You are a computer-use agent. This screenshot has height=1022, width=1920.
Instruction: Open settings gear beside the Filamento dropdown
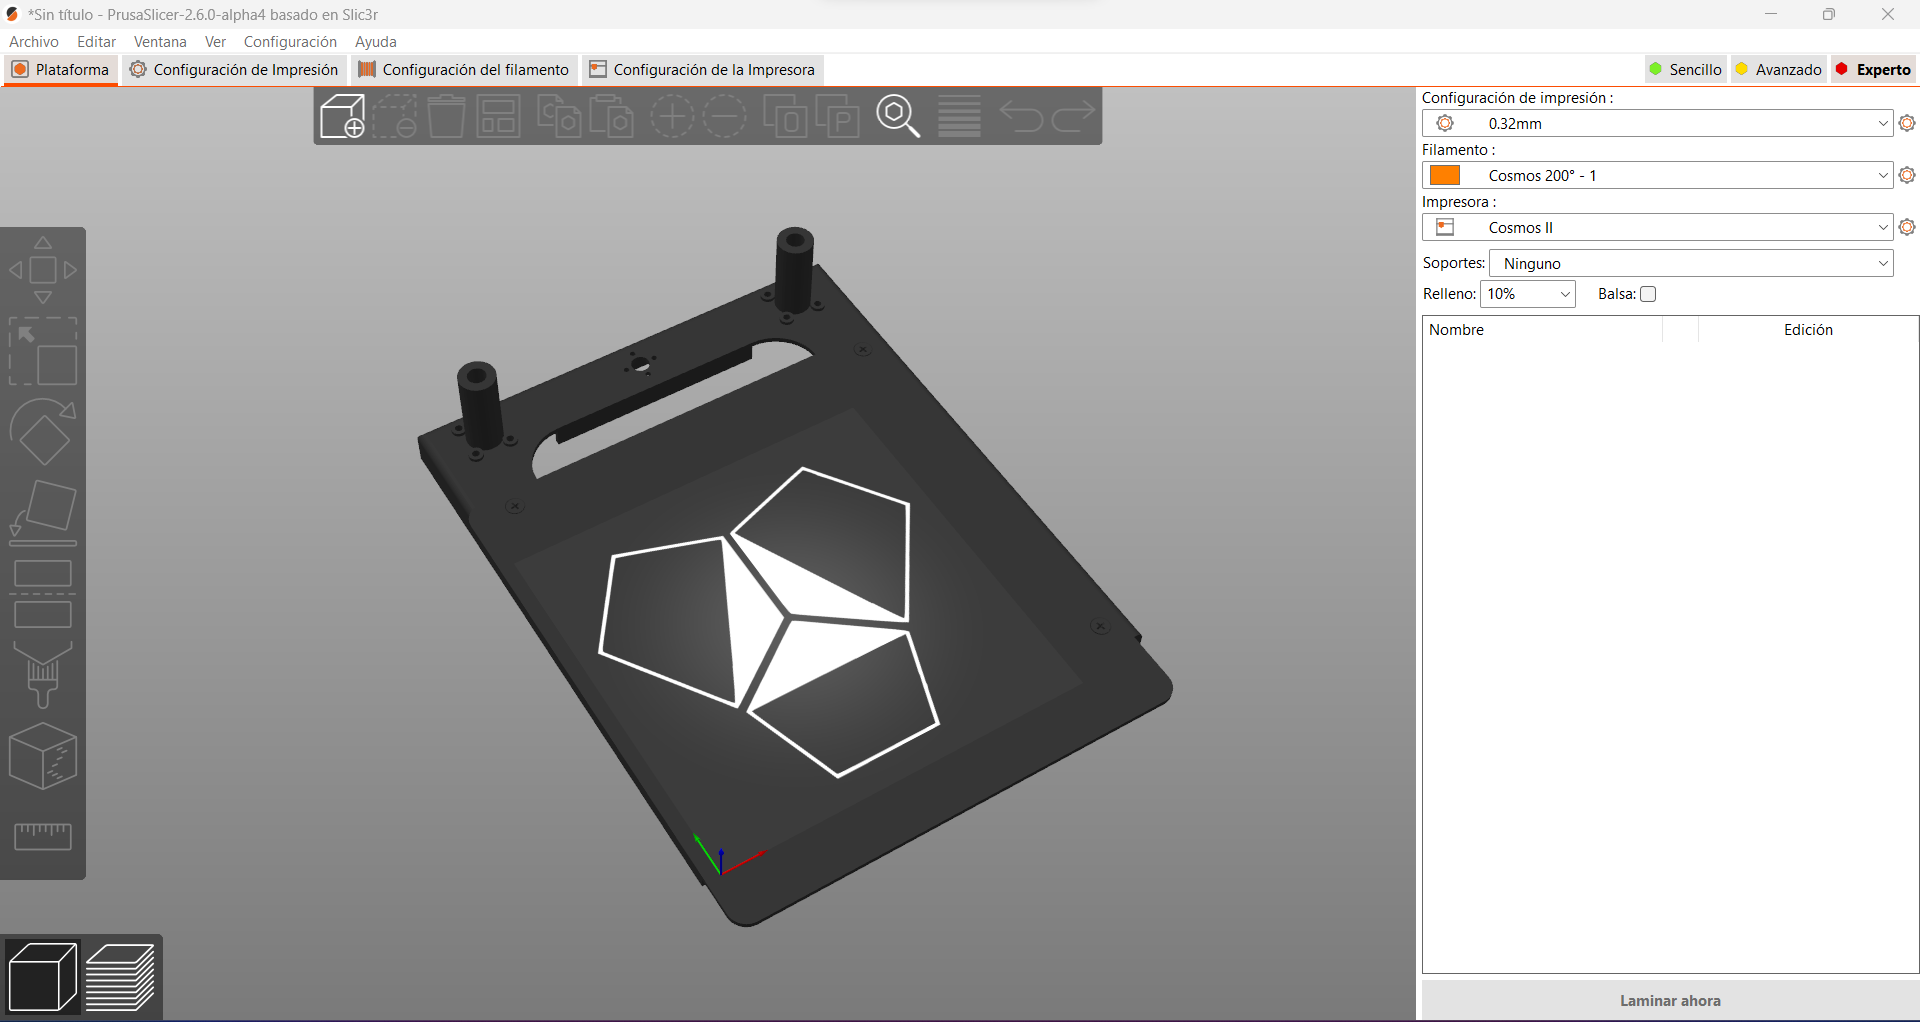point(1907,175)
